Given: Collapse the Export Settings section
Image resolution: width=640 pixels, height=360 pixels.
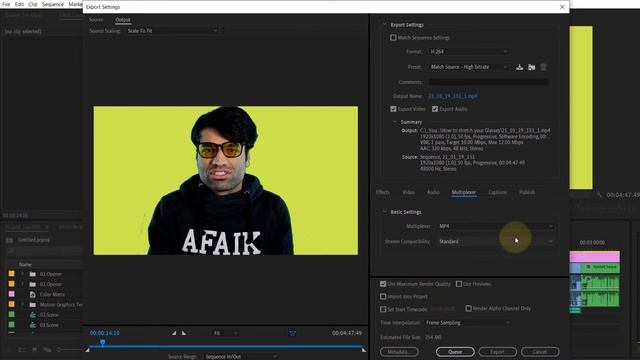Looking at the screenshot, I should pos(384,24).
